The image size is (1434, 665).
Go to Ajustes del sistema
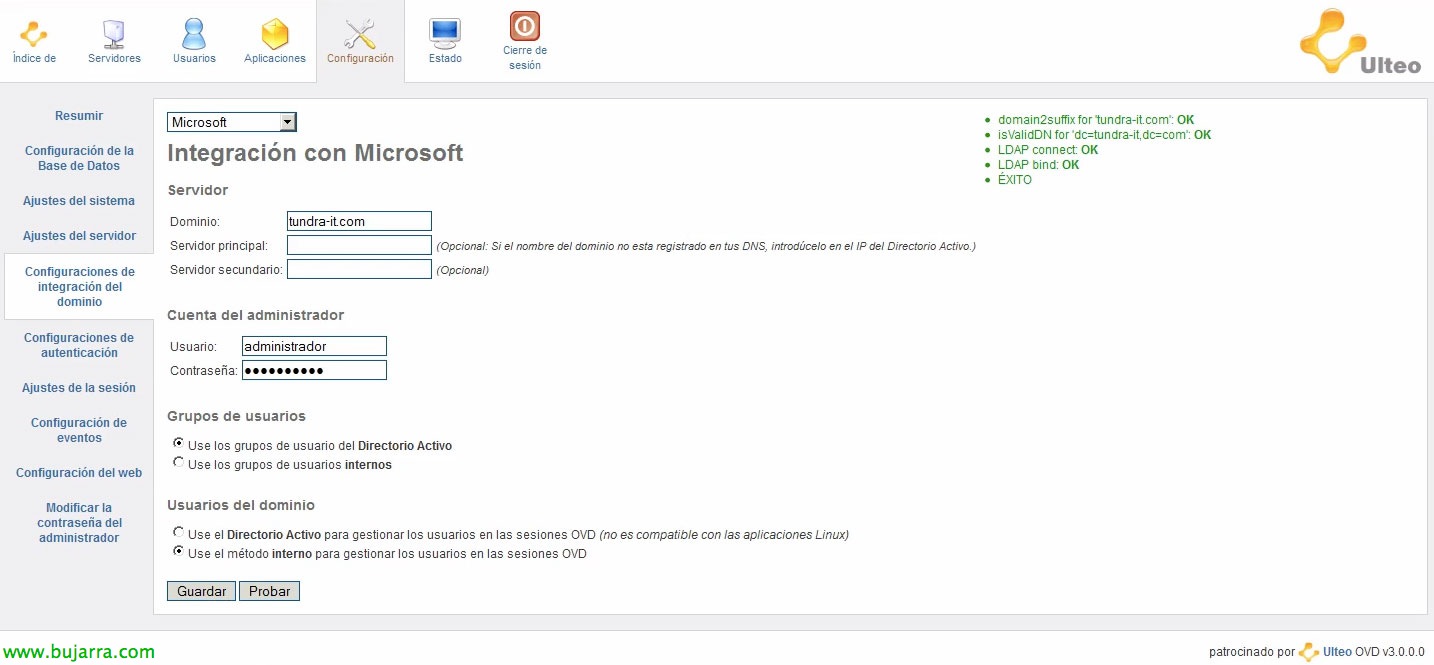point(79,201)
